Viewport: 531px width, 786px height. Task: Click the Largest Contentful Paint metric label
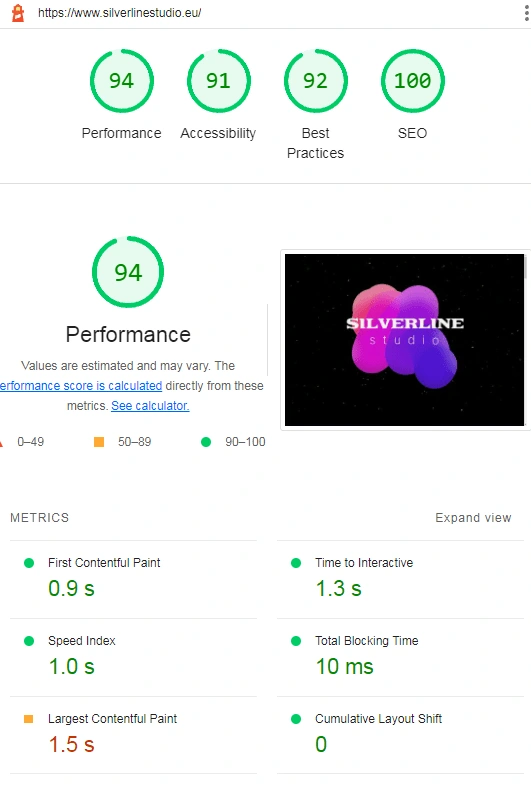(x=112, y=719)
